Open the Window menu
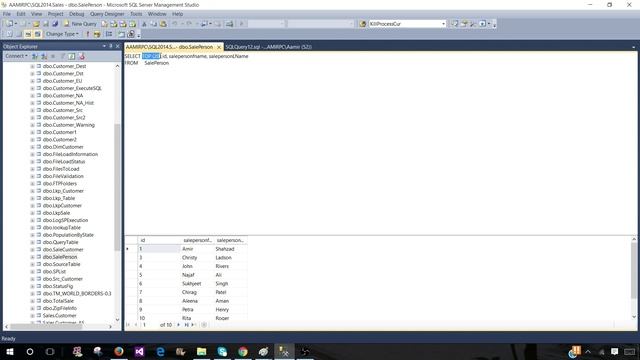640x360 pixels. pos(157,14)
